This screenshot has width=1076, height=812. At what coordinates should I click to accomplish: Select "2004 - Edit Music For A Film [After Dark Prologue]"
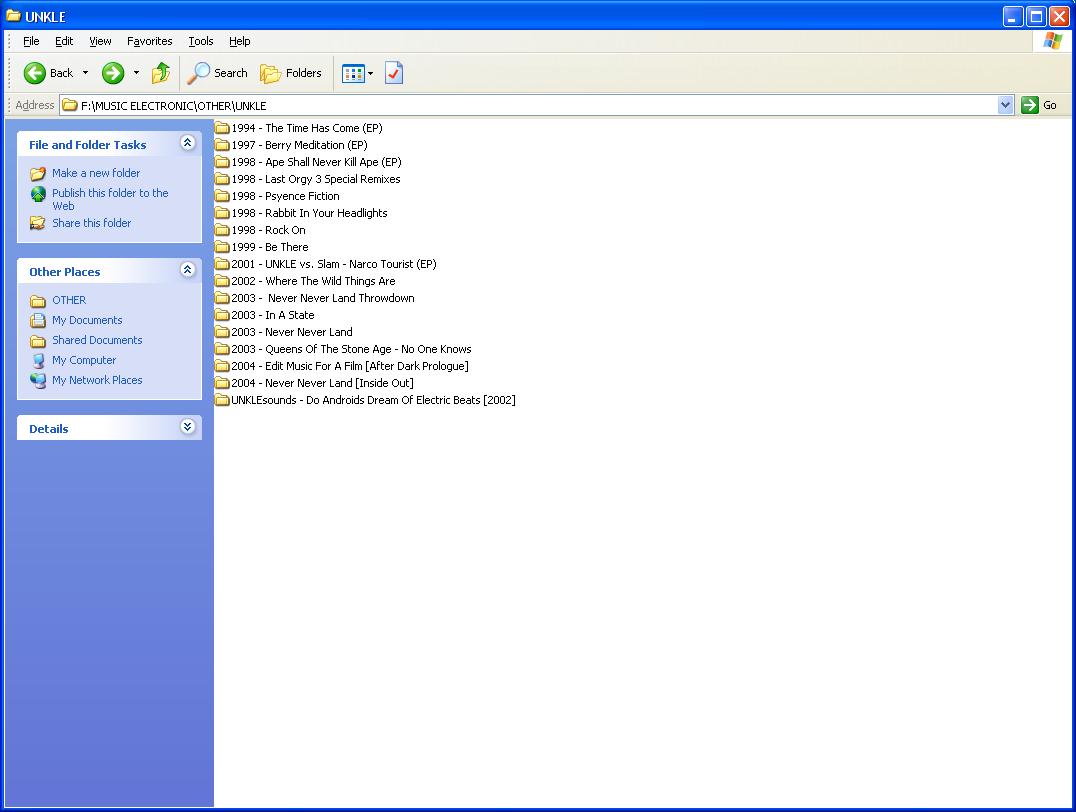coord(350,367)
